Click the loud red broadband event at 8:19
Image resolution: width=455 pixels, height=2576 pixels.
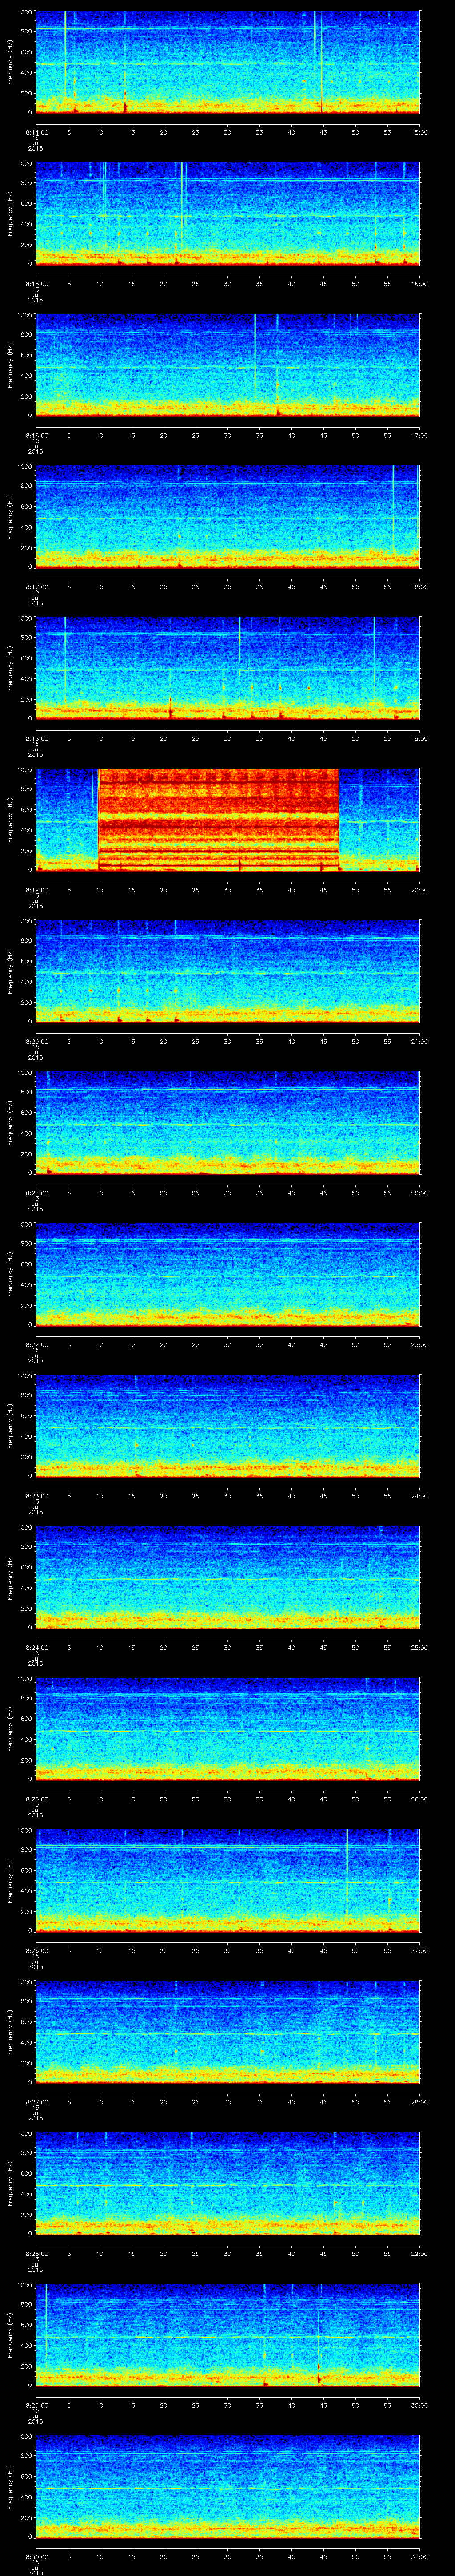[218, 819]
